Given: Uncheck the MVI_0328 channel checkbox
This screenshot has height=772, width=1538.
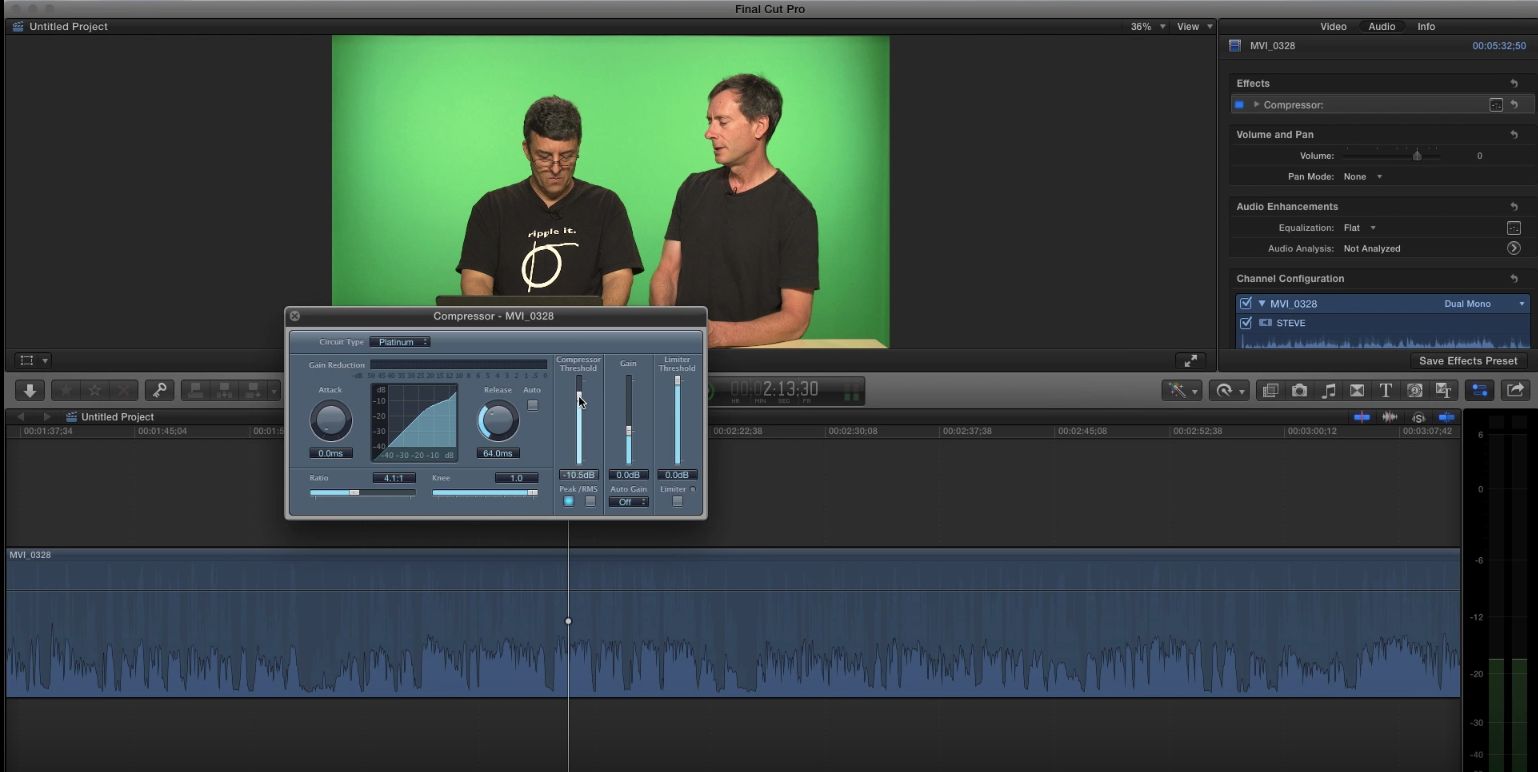Looking at the screenshot, I should coord(1246,303).
